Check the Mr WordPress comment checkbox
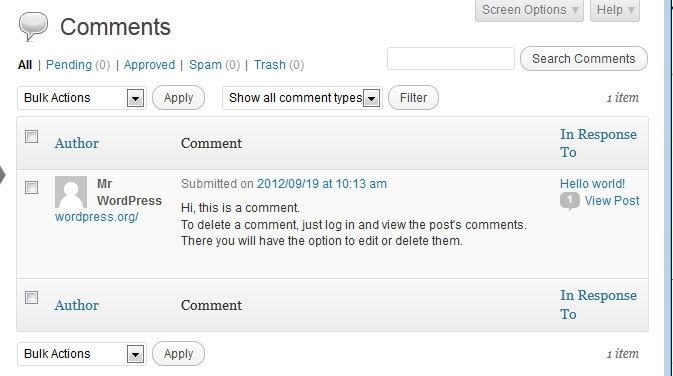The width and height of the screenshot is (673, 376). (x=31, y=188)
